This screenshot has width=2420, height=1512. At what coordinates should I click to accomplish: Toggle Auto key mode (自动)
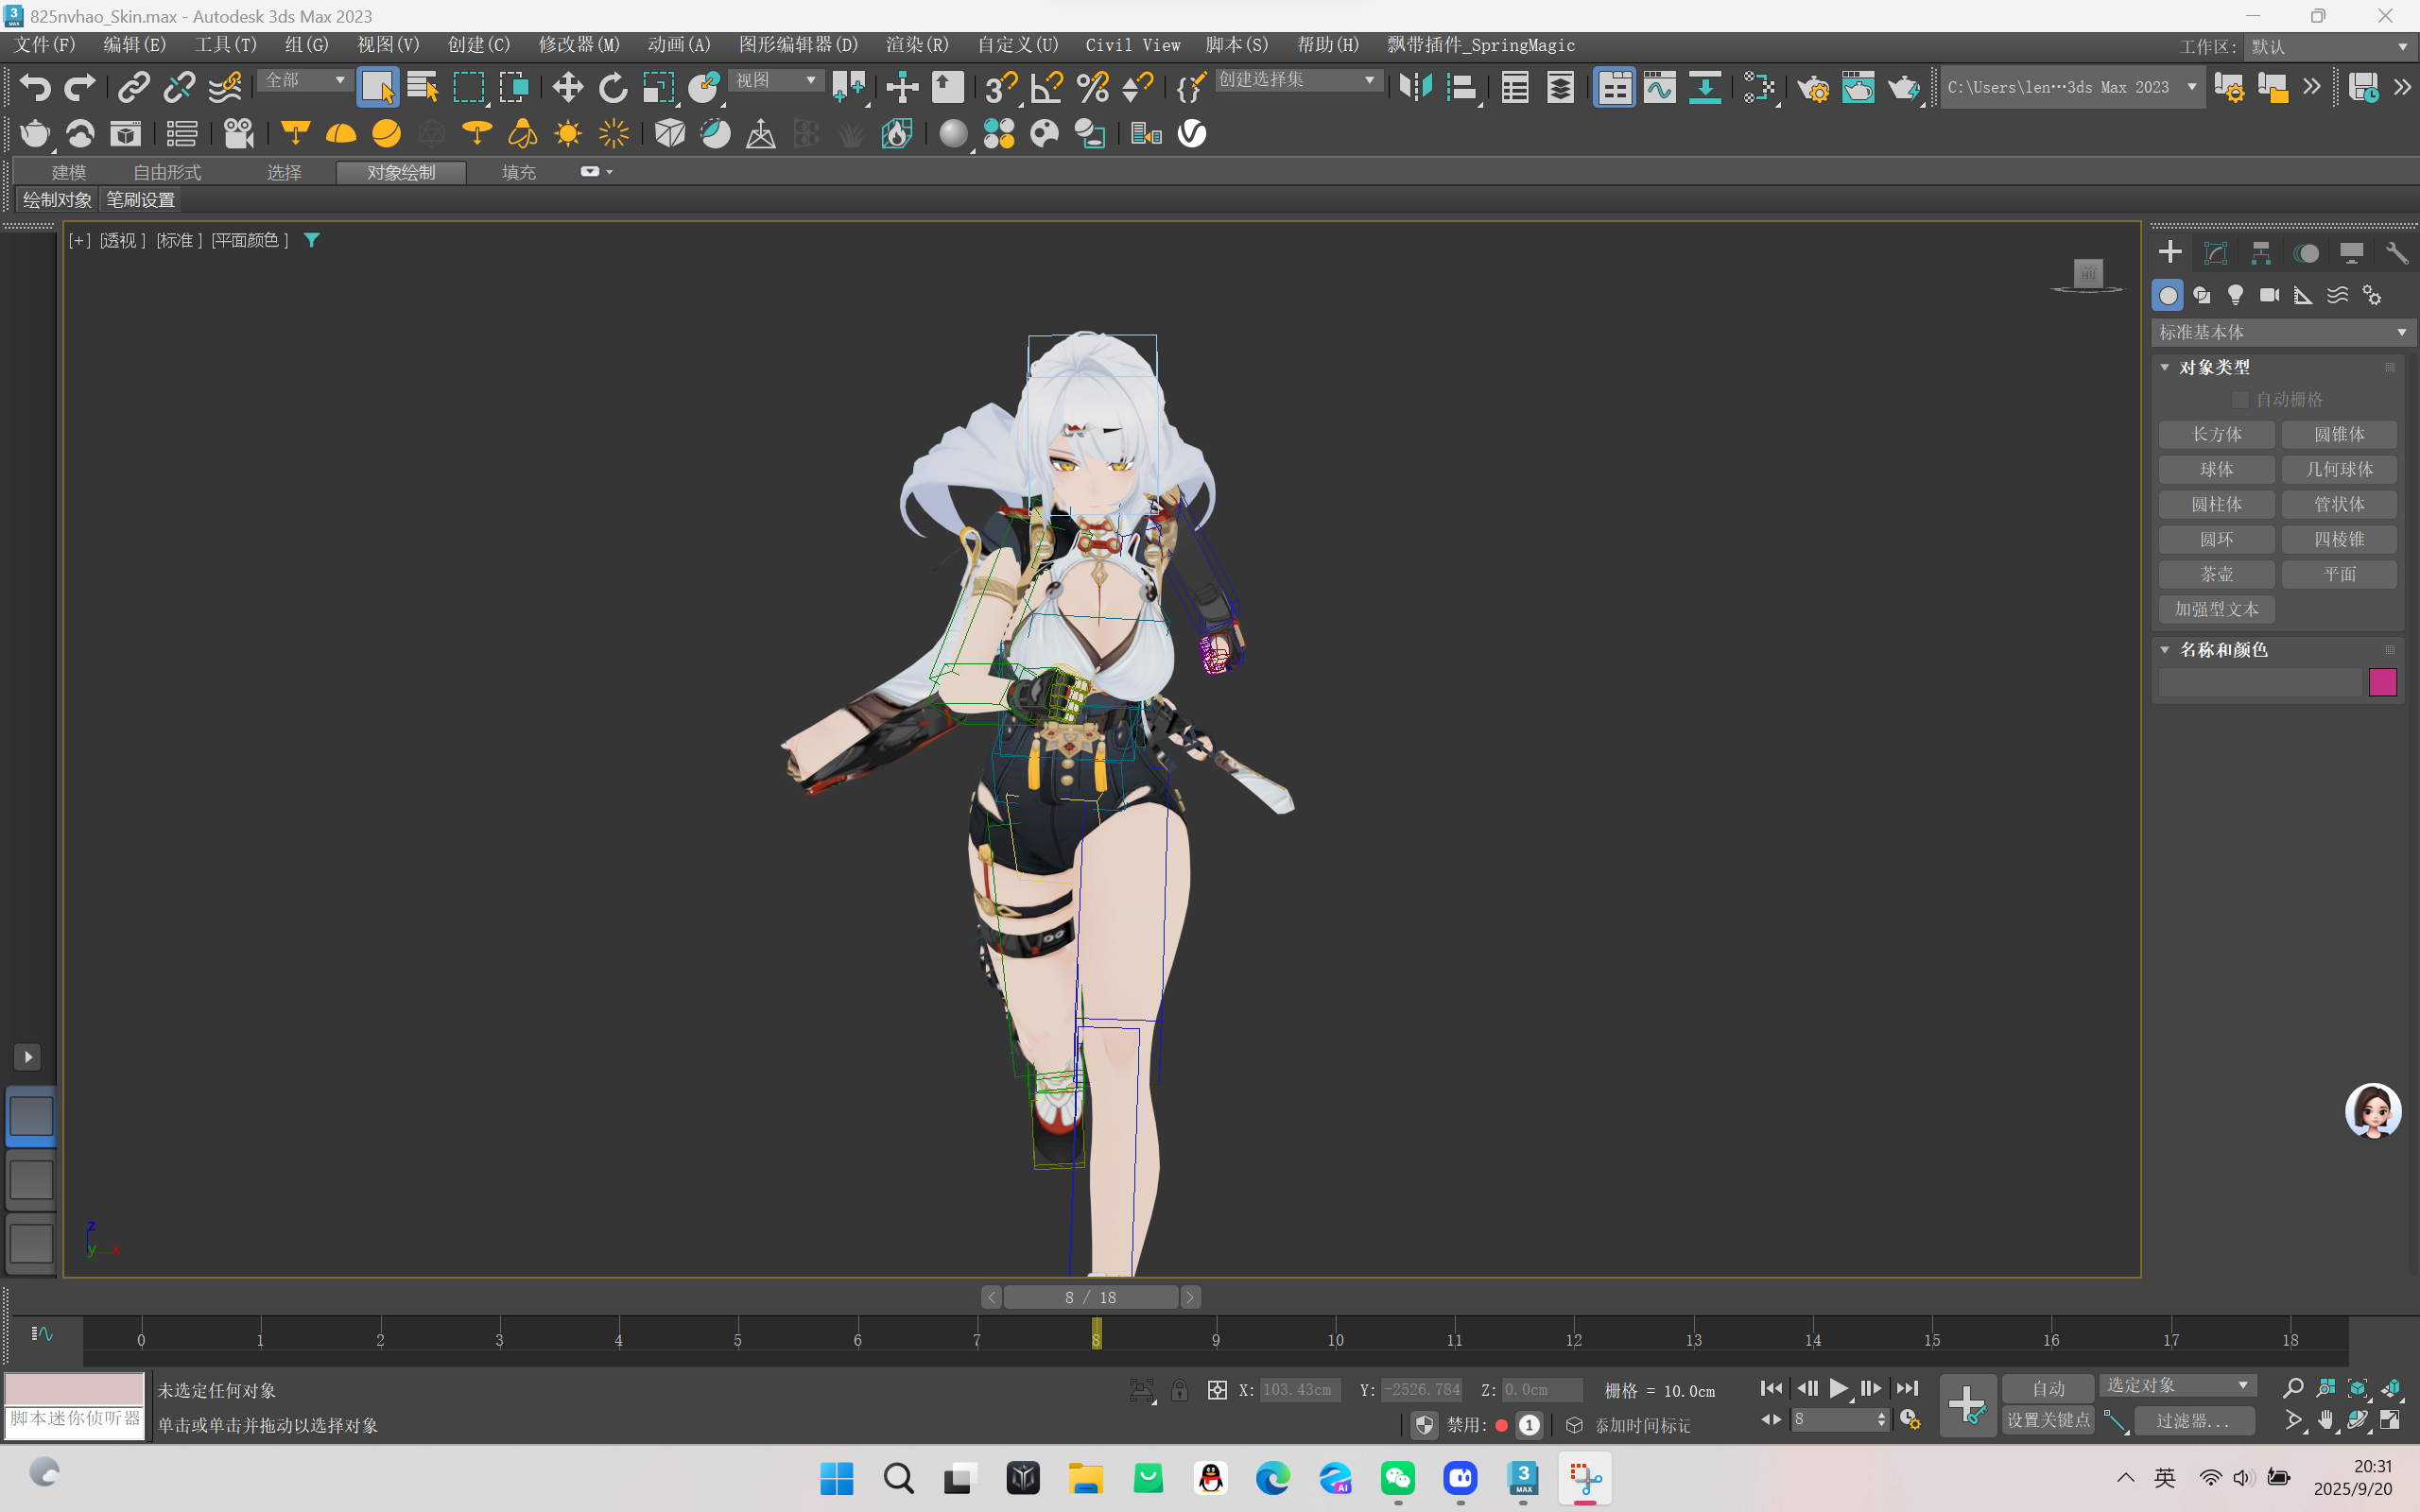click(x=2047, y=1388)
